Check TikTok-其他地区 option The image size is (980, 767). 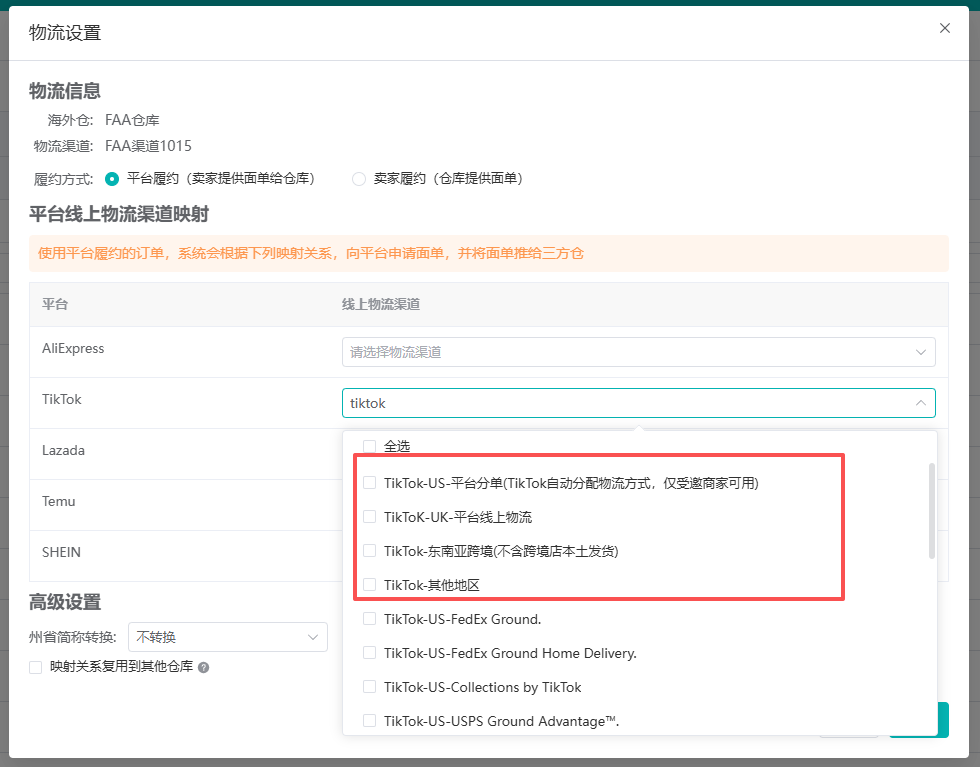pos(369,585)
